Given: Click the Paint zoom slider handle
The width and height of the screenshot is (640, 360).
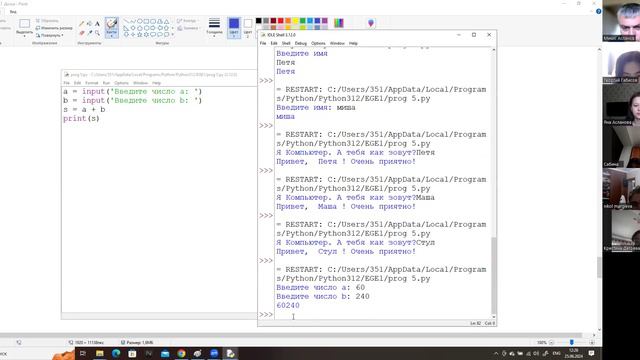Looking at the screenshot, I should [571, 342].
